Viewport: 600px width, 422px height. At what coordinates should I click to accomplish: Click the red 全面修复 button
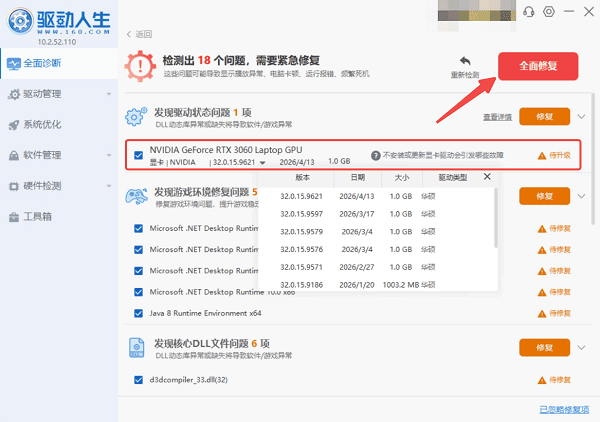pos(538,66)
